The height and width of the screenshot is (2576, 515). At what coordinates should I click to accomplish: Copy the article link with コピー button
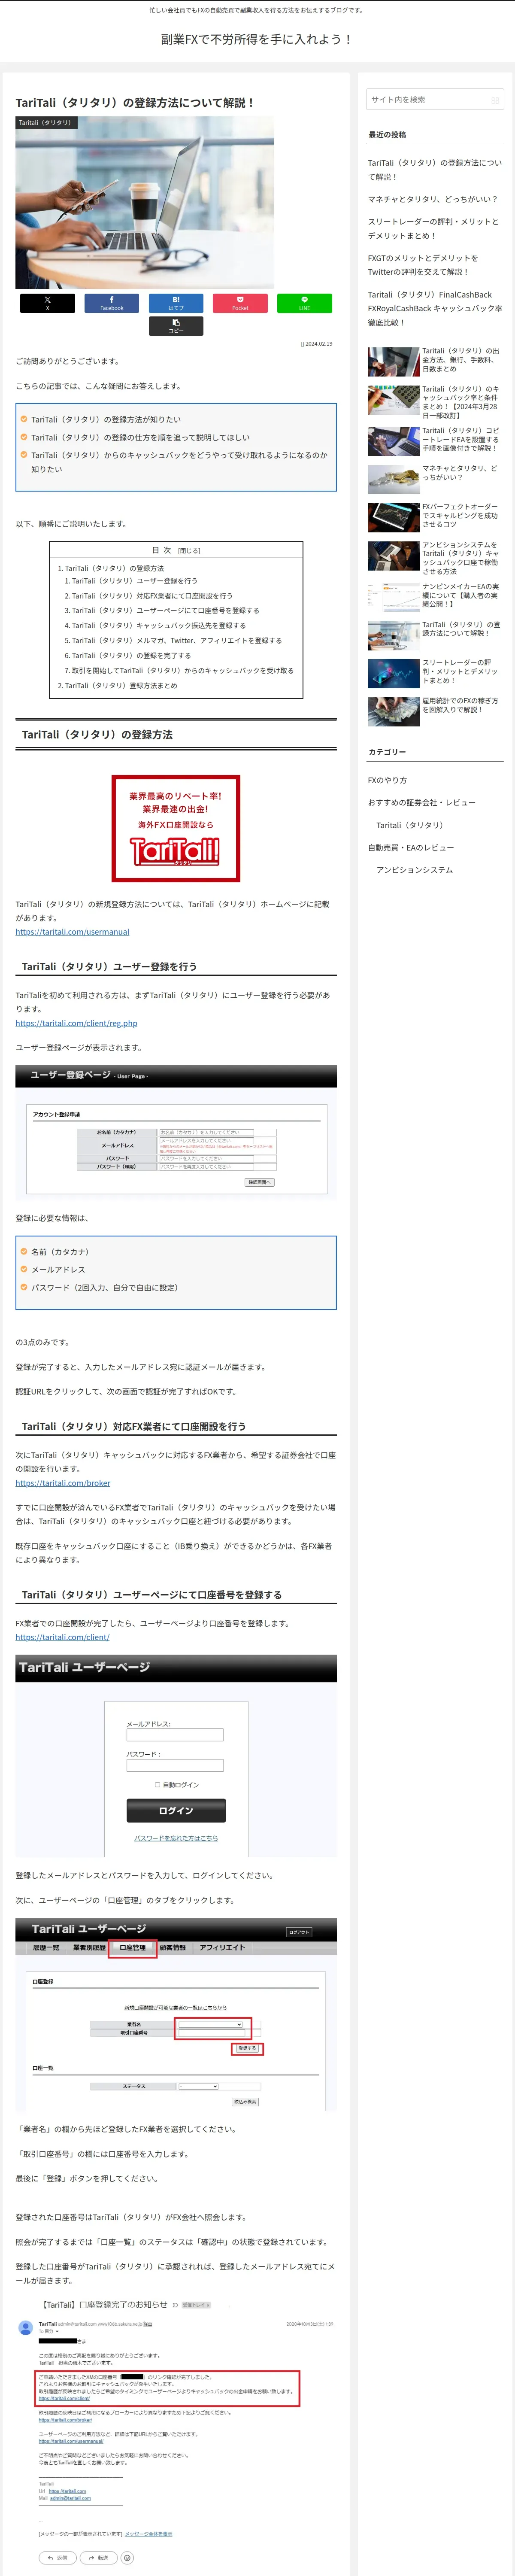point(176,326)
